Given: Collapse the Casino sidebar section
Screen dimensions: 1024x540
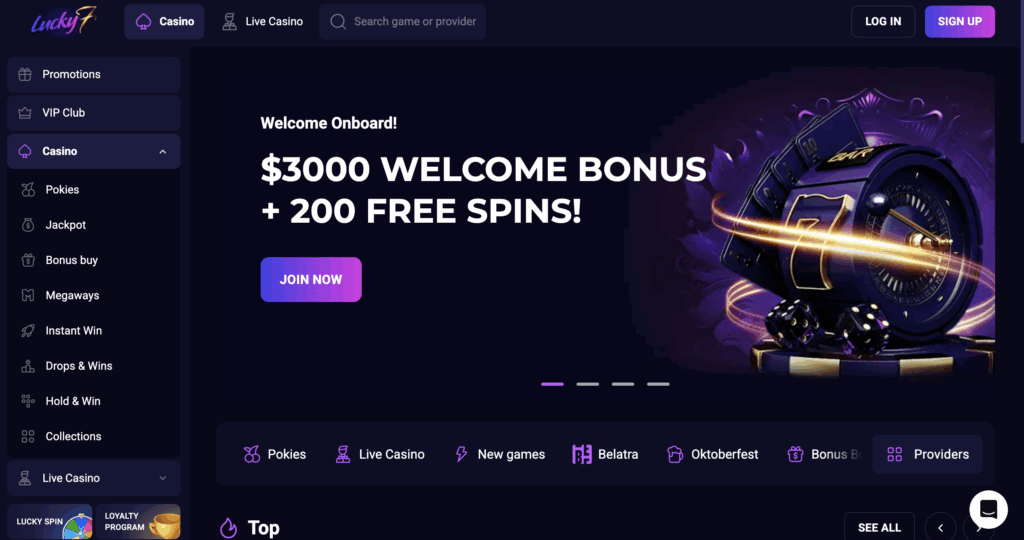Looking at the screenshot, I should pyautogui.click(x=163, y=151).
